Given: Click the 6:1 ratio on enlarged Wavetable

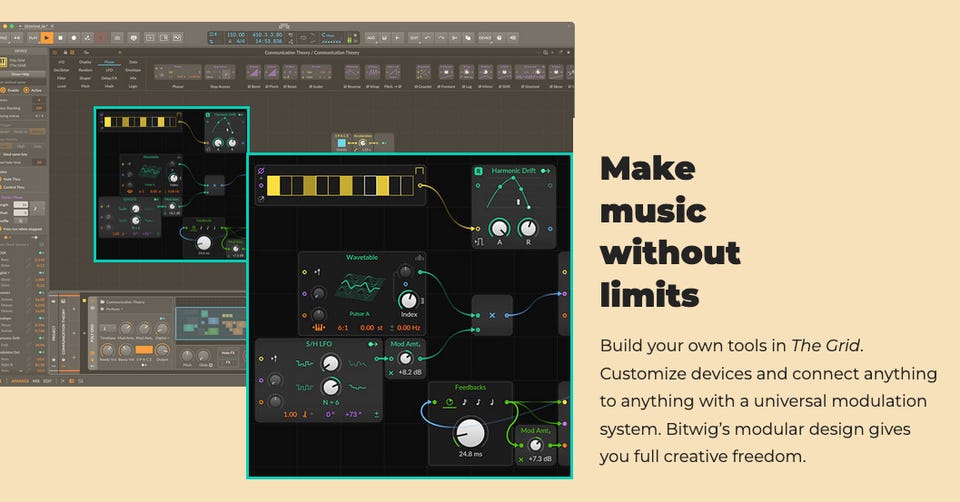Looking at the screenshot, I should pos(343,328).
